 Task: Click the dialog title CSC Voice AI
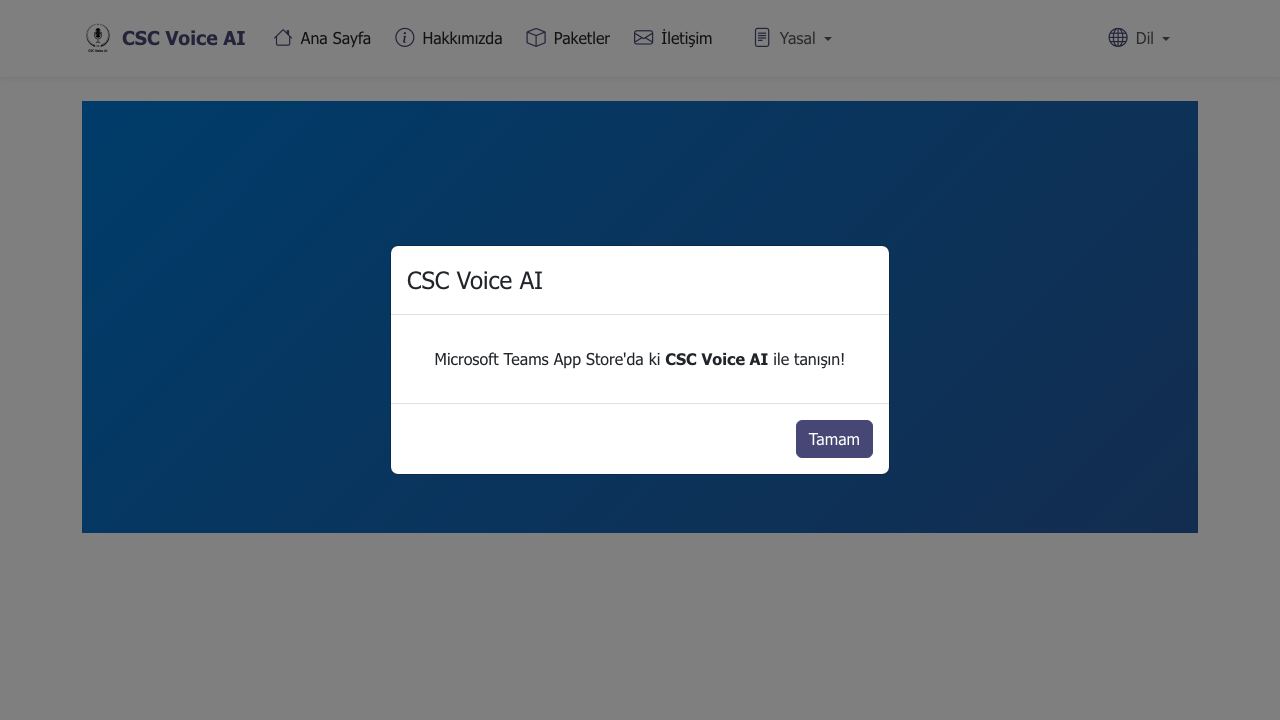(x=475, y=281)
